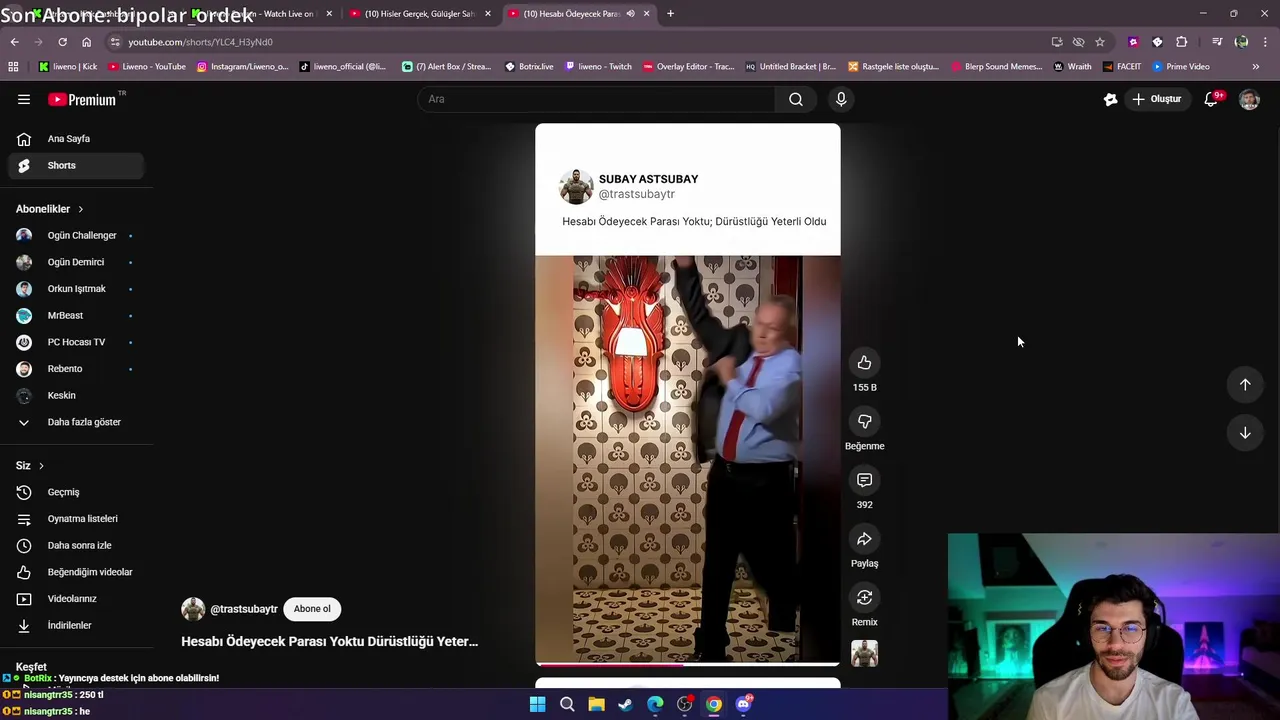Open taskbar search
The height and width of the screenshot is (720, 1280).
click(x=567, y=704)
